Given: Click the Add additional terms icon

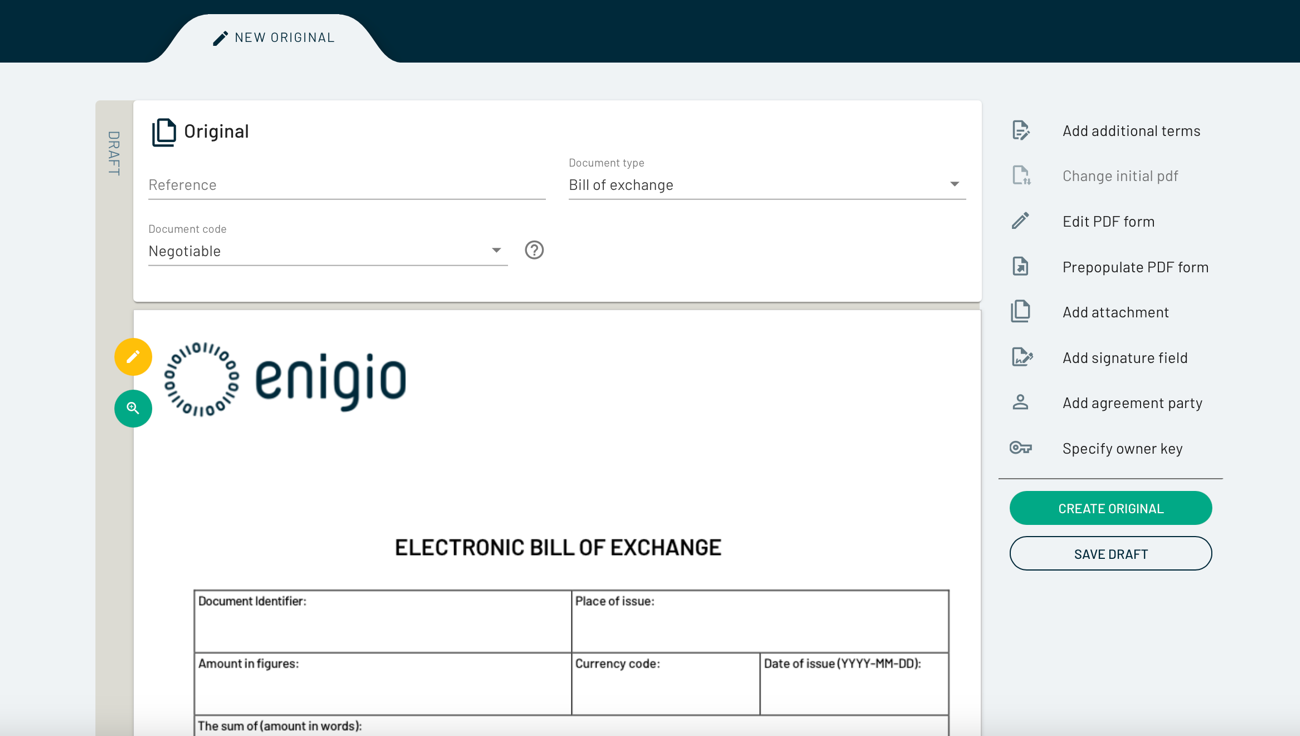Looking at the screenshot, I should 1020,130.
